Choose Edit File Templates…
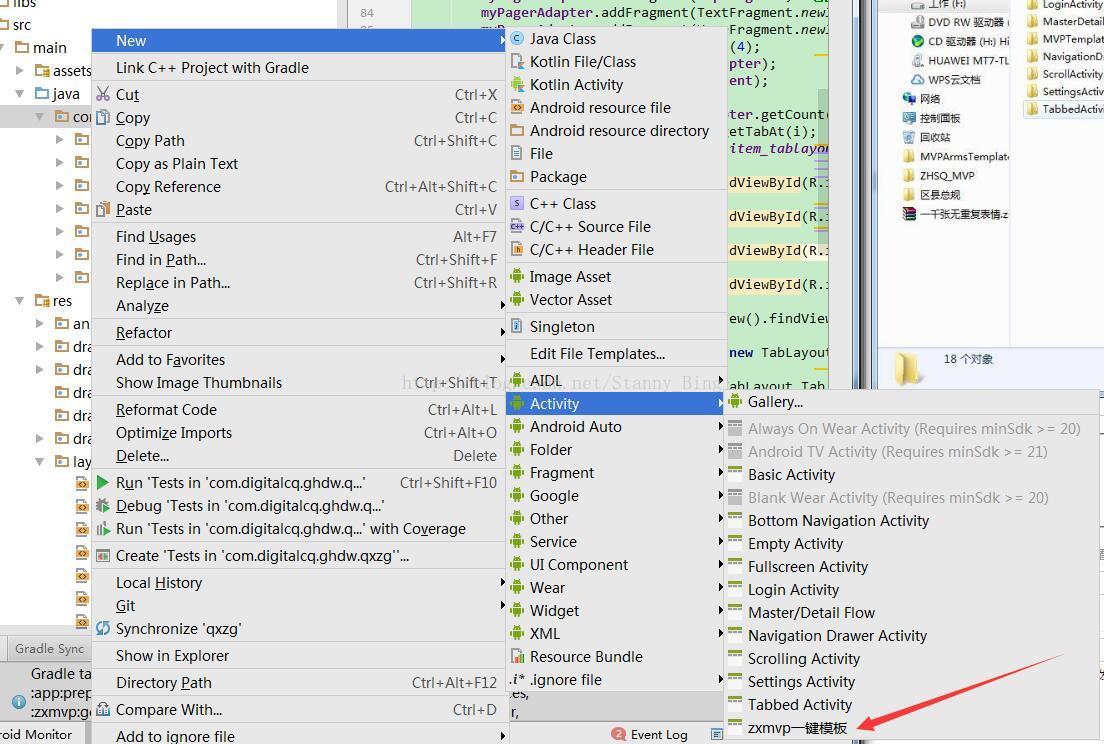 615,353
